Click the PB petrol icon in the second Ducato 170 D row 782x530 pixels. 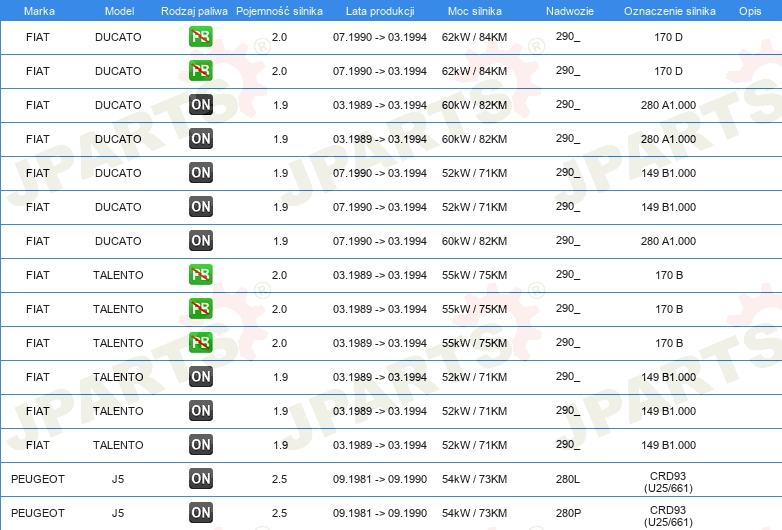(x=200, y=71)
